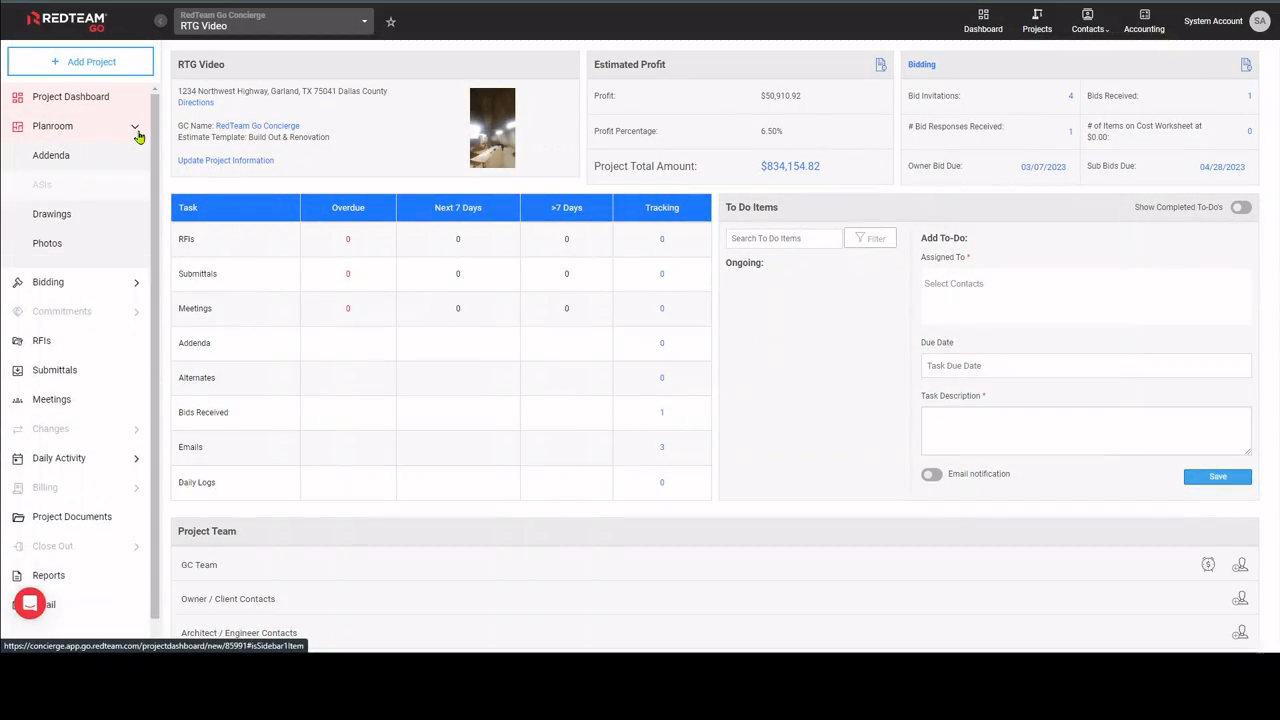Click Owner Bid Due date 03/07/2023
Image resolution: width=1280 pixels, height=720 pixels.
1043,167
